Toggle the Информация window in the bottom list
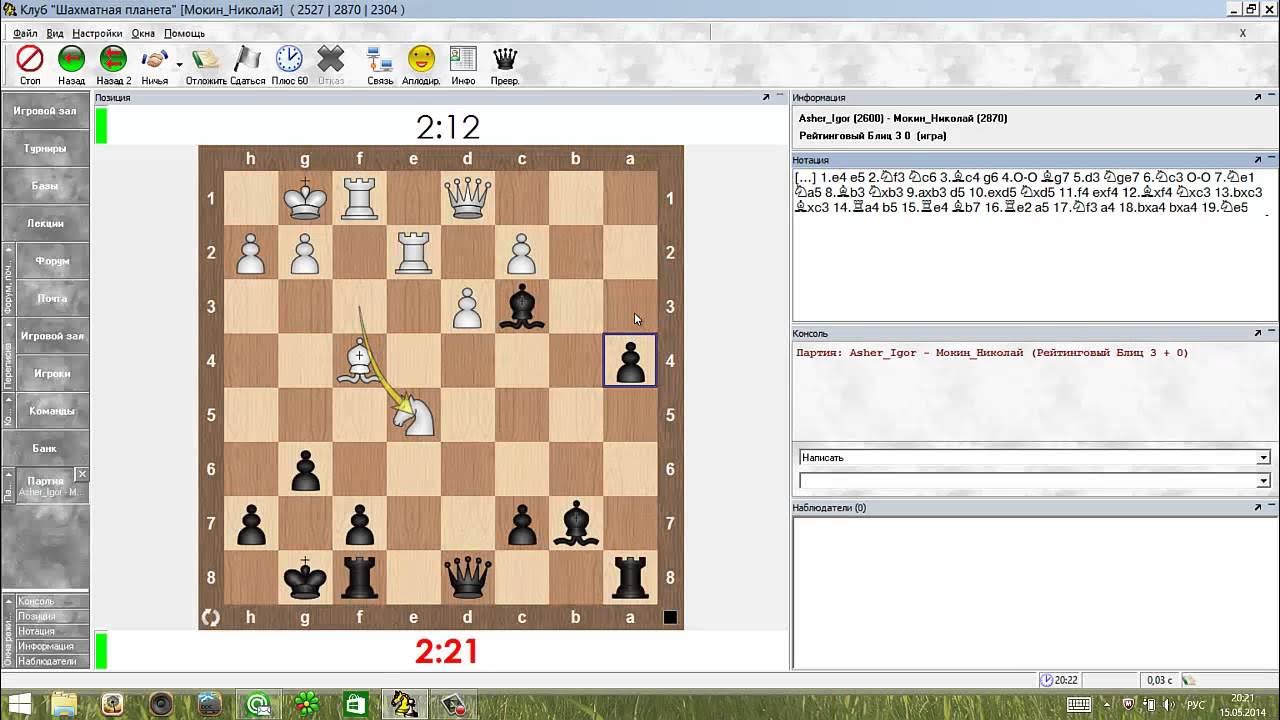Screen dimensions: 1280x720 click(52, 646)
